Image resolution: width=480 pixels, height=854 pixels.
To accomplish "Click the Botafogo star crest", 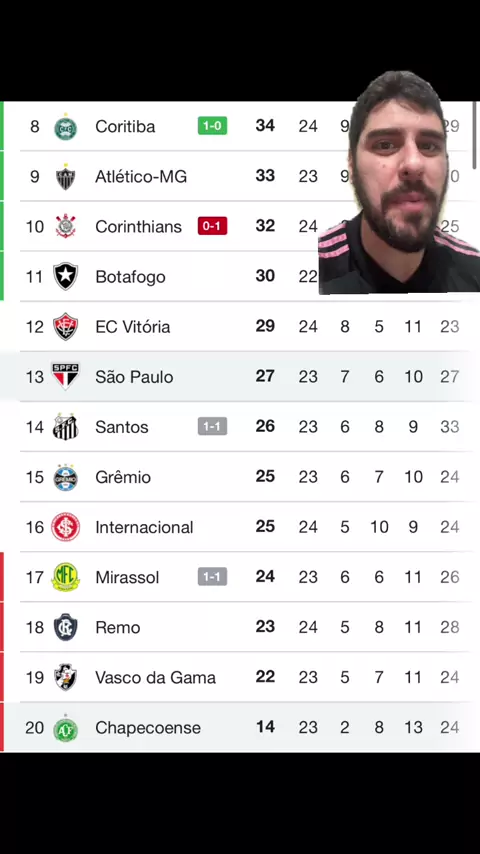I will click(65, 276).
